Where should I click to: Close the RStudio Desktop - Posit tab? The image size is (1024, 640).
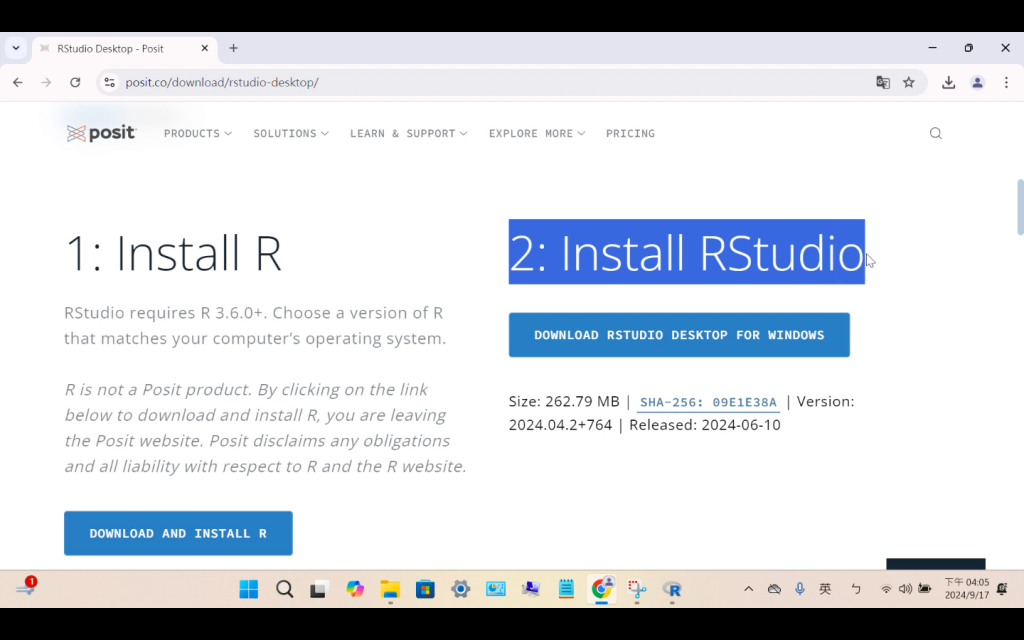[204, 48]
